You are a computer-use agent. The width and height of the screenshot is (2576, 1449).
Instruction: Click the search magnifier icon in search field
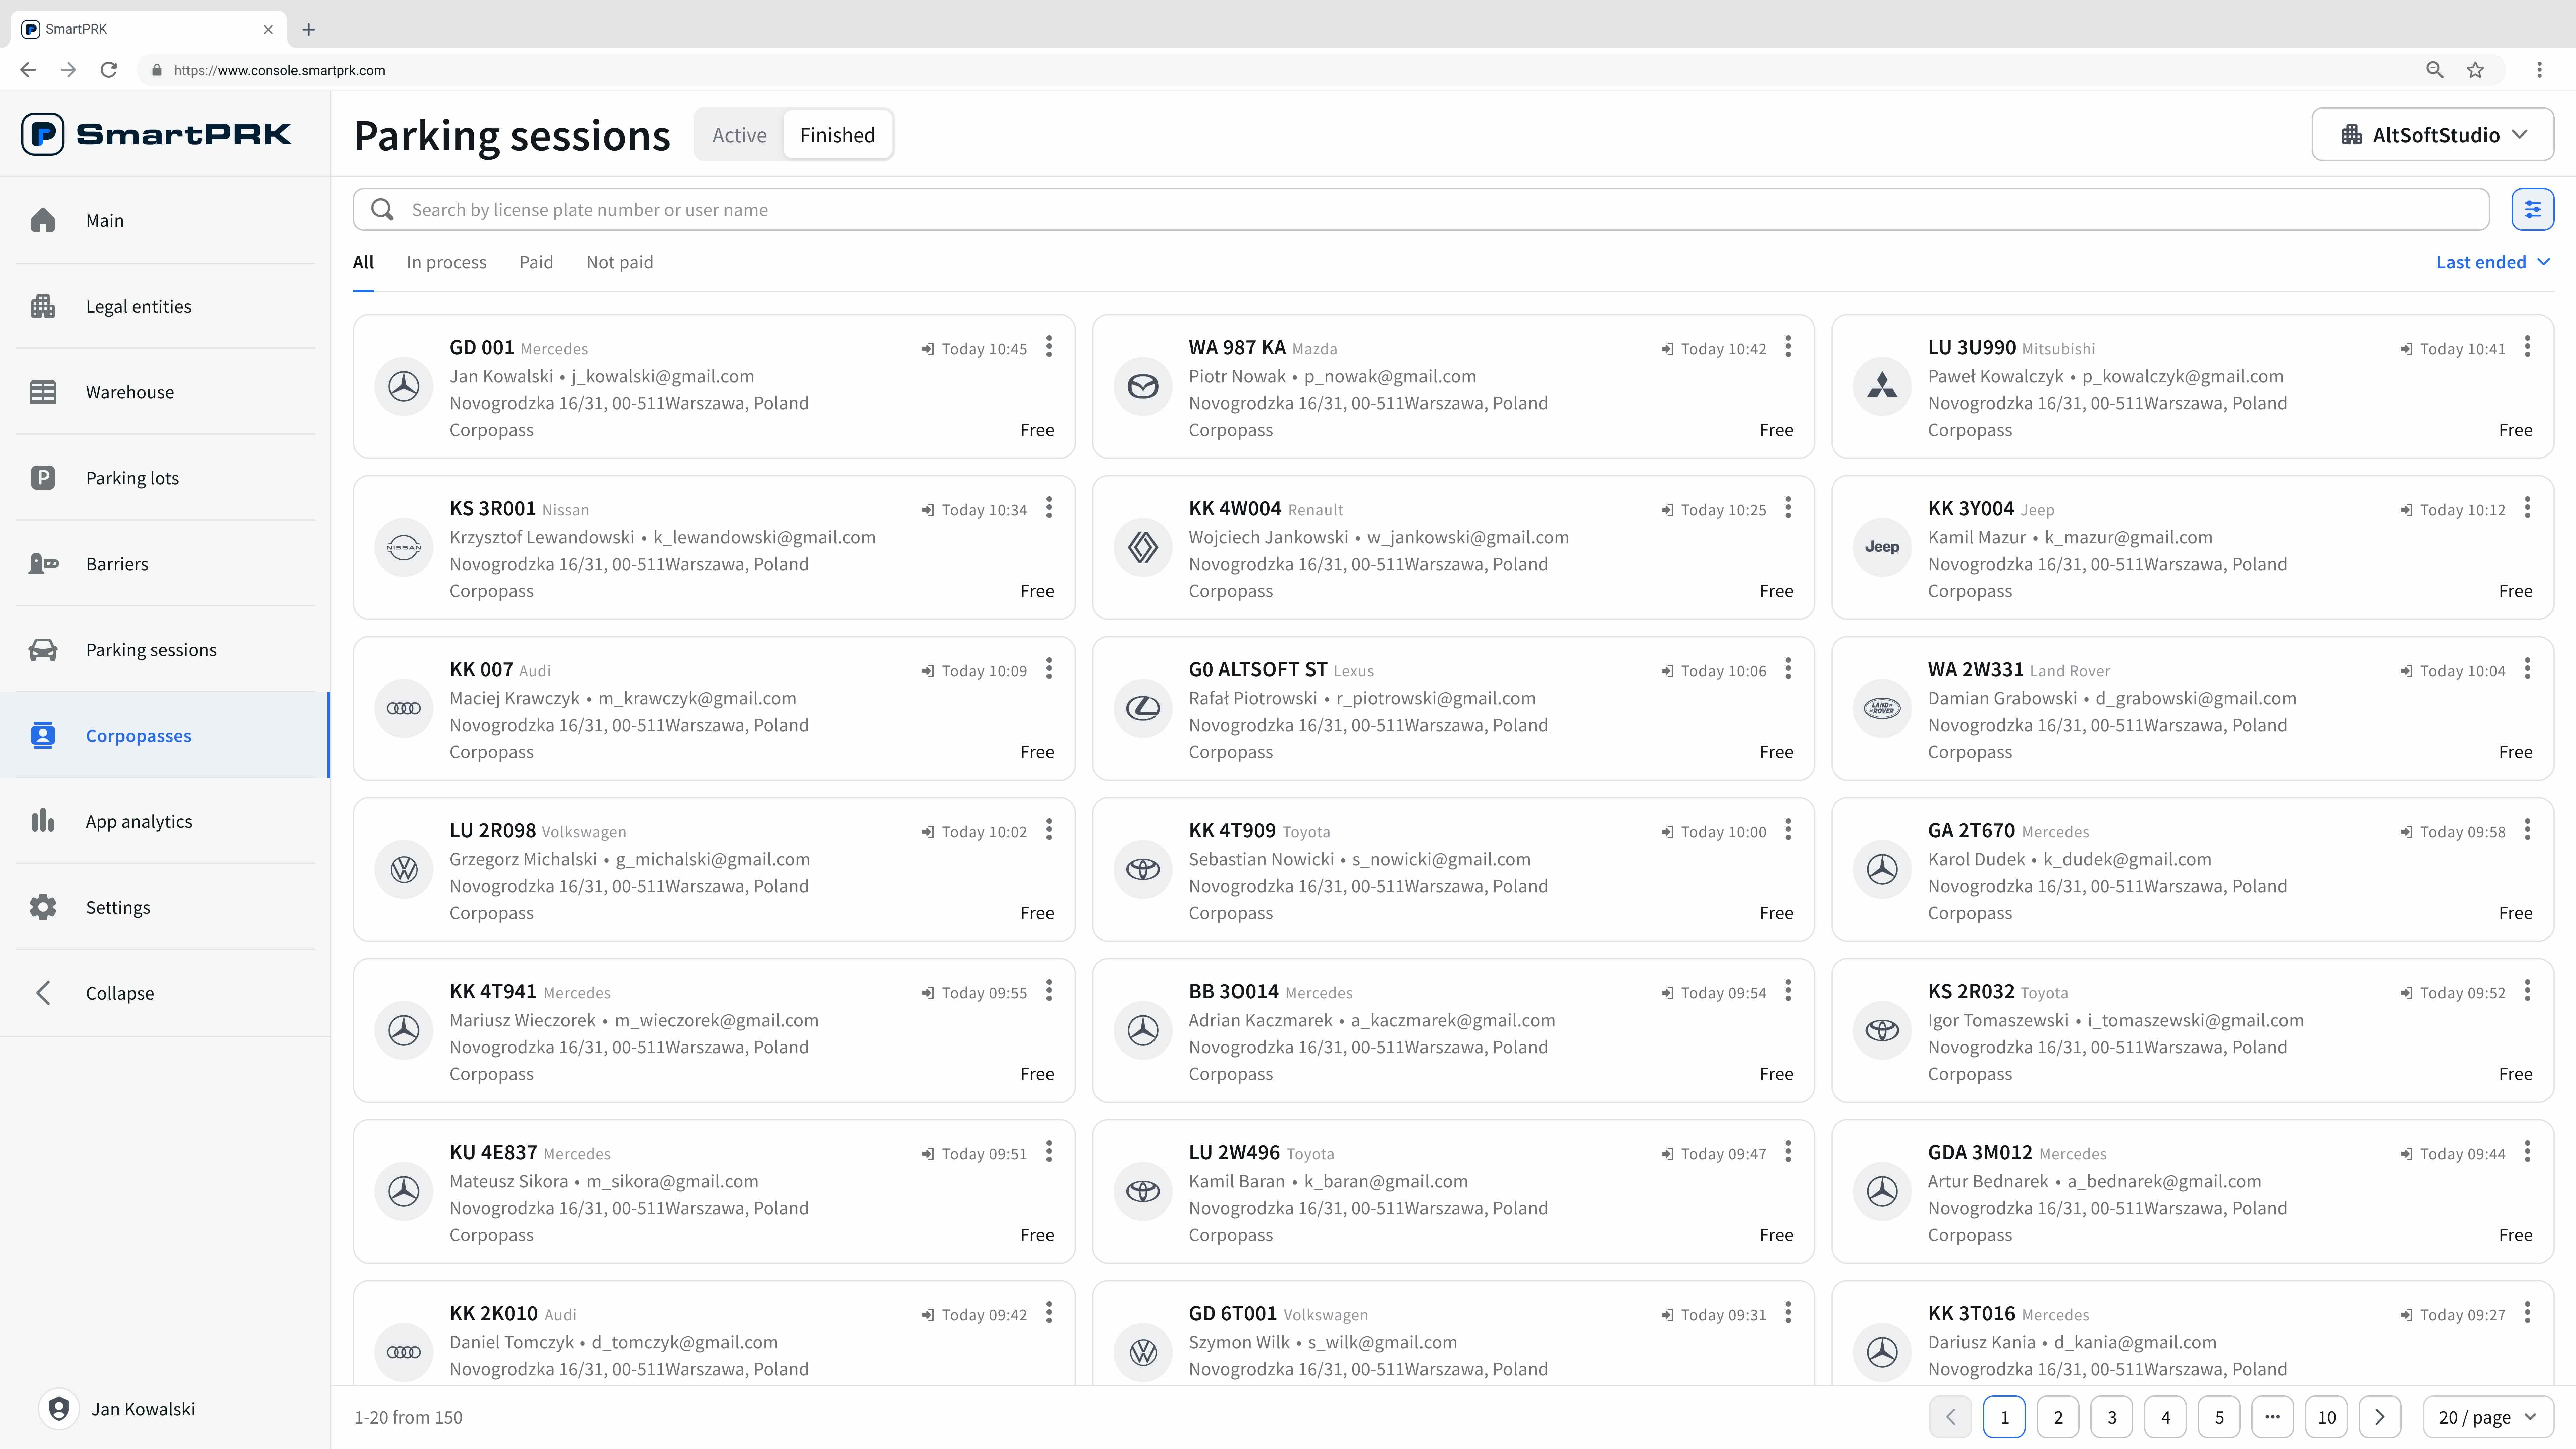pos(382,209)
